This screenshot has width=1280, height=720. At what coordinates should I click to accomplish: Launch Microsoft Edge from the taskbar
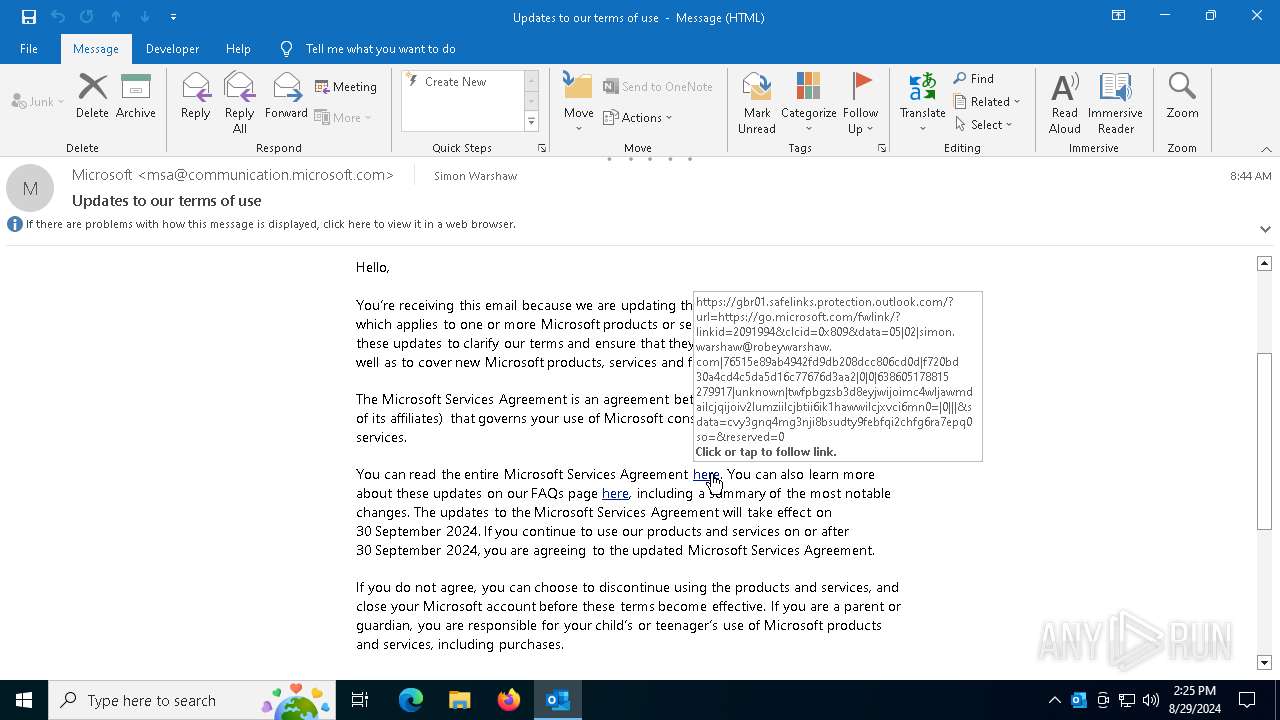pyautogui.click(x=411, y=700)
